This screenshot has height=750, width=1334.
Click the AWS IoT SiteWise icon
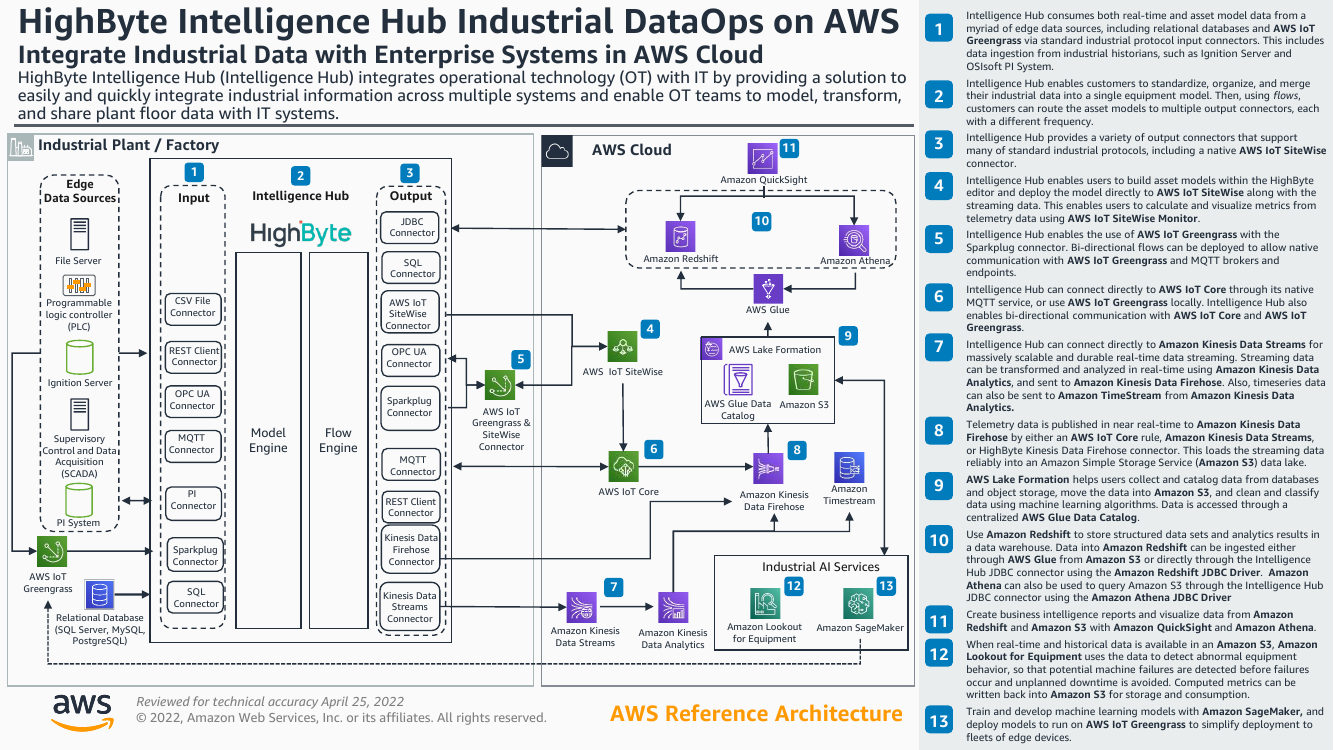[623, 347]
